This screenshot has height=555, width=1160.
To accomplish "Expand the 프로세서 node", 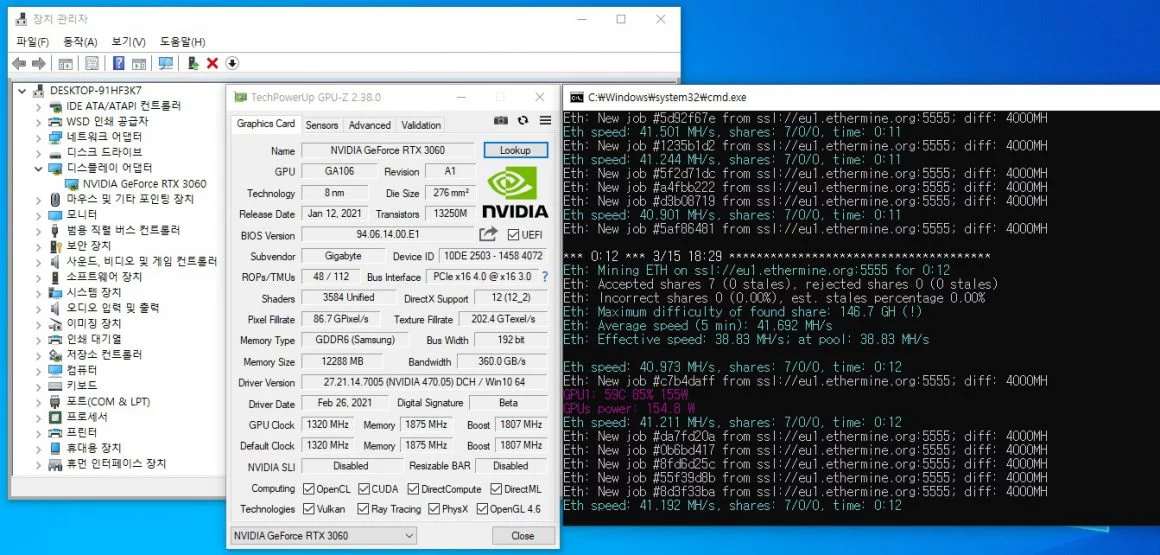I will [38, 417].
